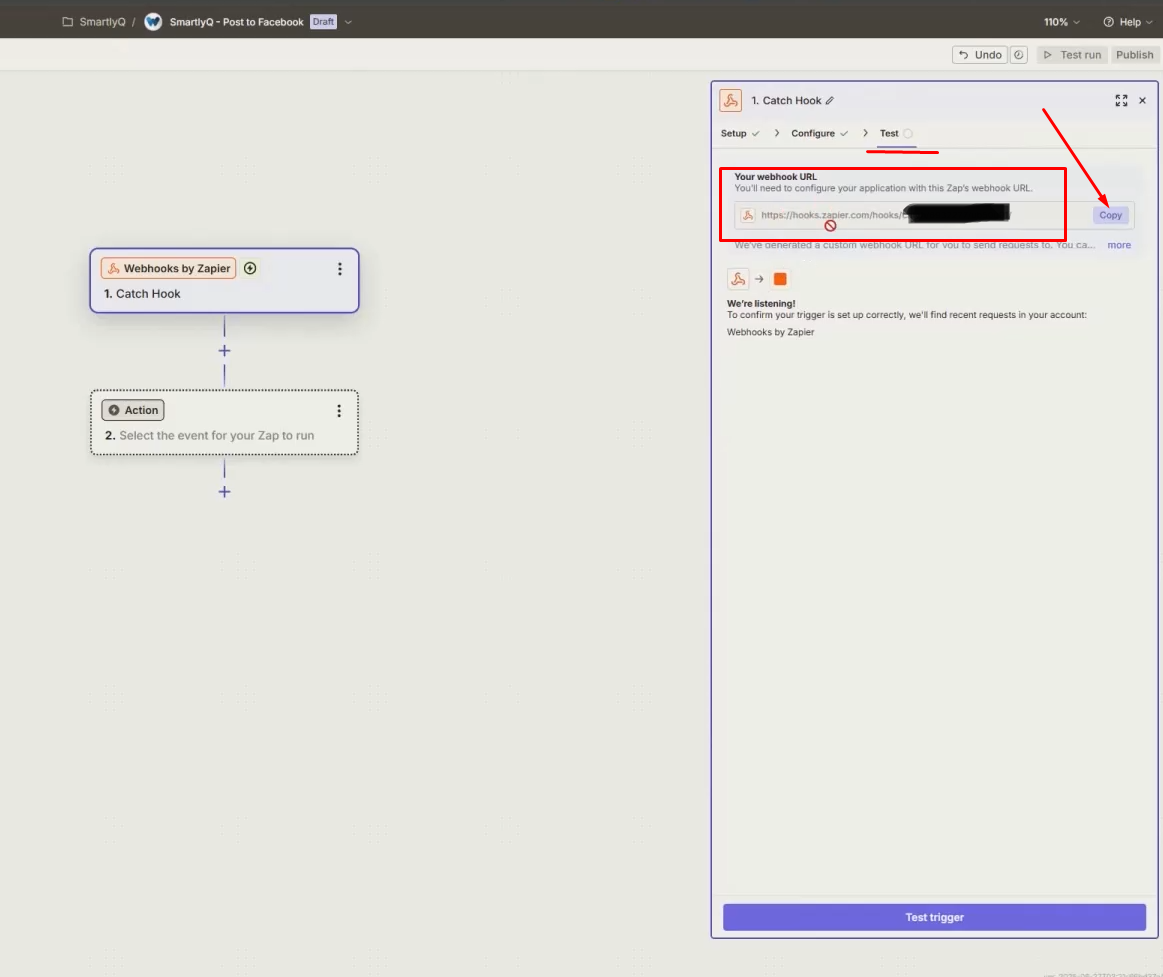Click the more link under webhook URL

click(x=1118, y=245)
